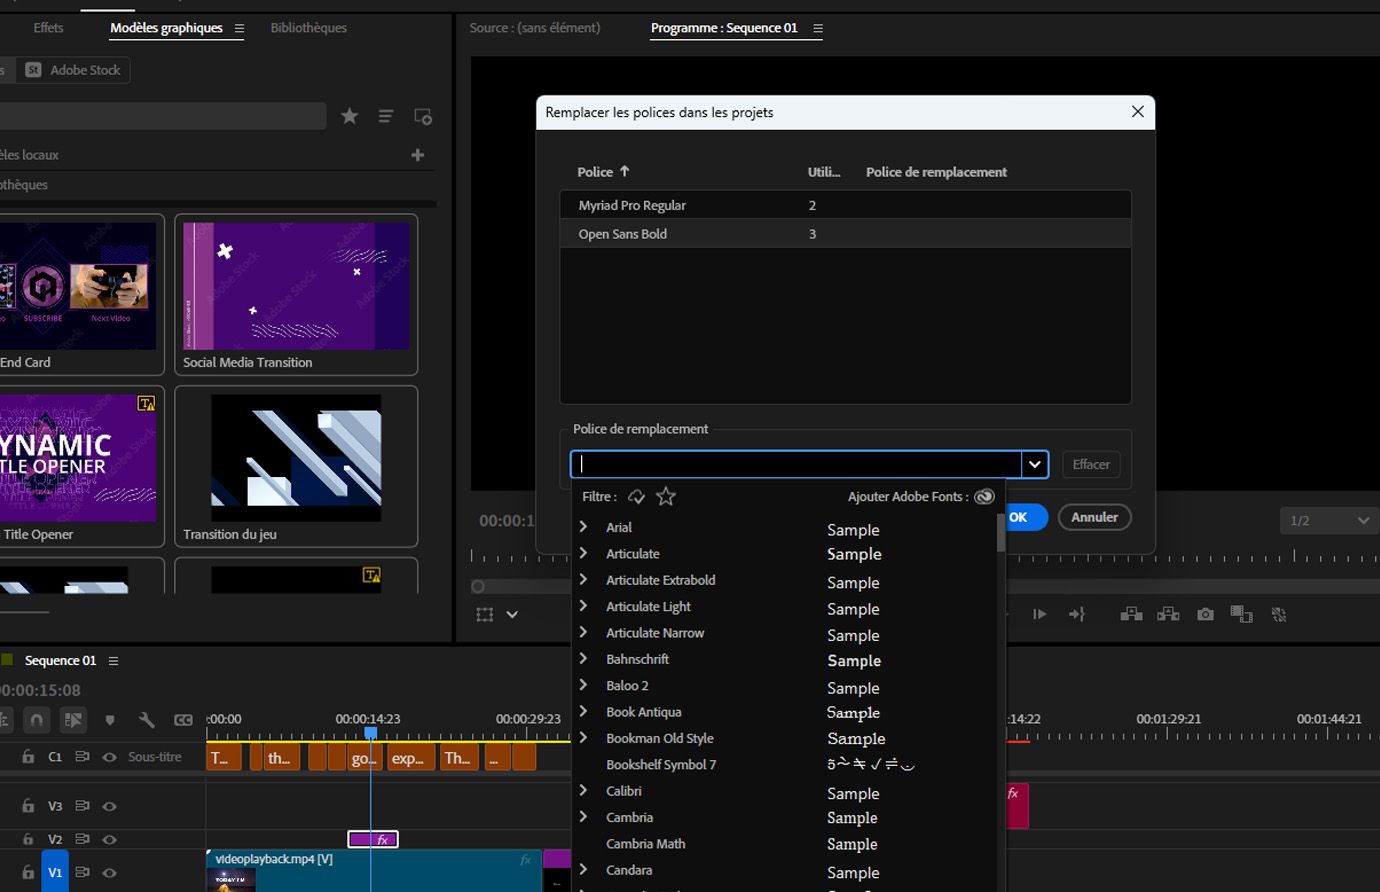Filter fonts by favorites star
Screen dimensions: 1380x892
point(666,497)
